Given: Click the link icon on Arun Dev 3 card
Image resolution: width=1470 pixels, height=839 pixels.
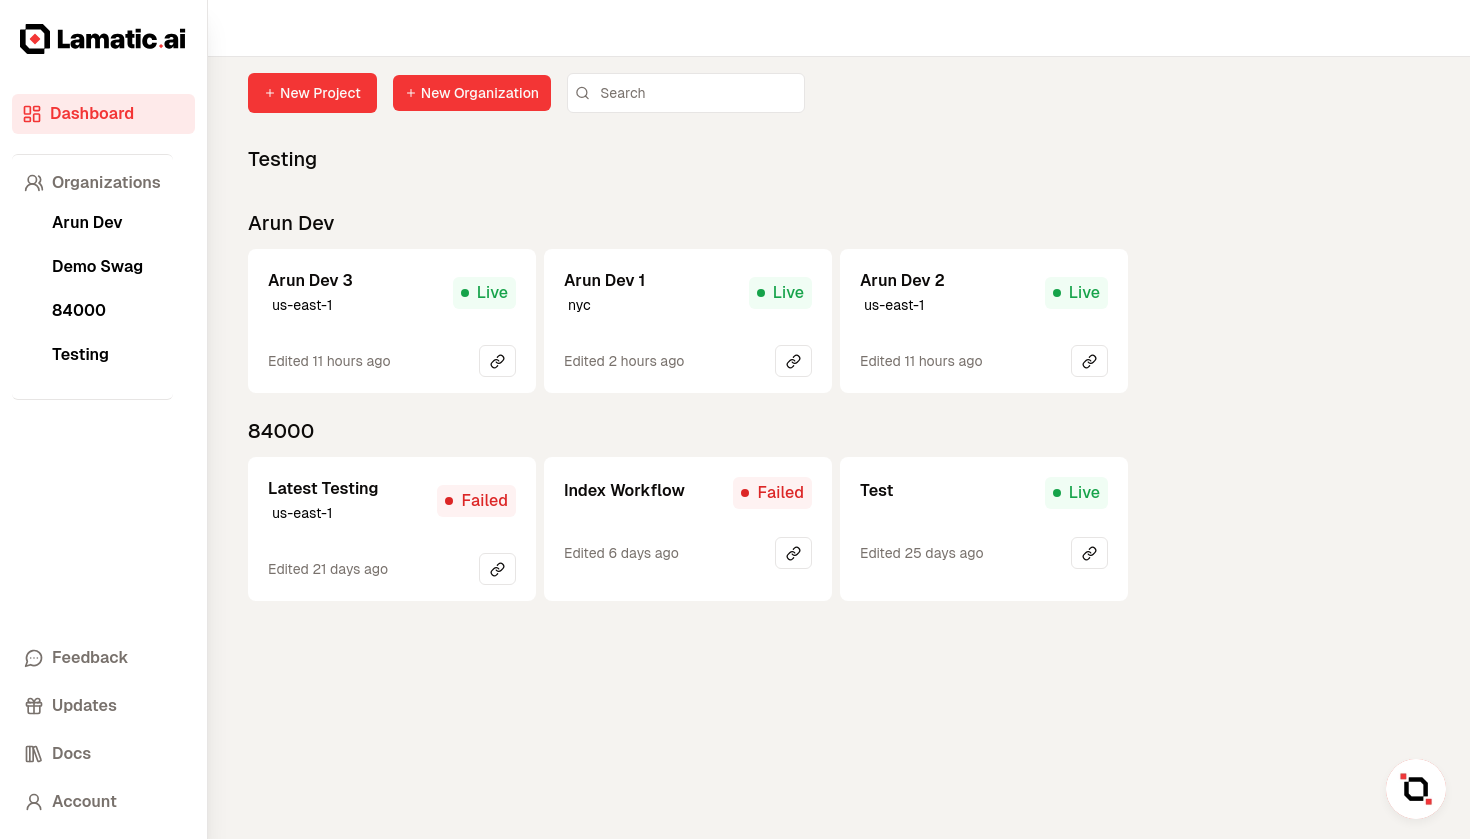Looking at the screenshot, I should (497, 361).
